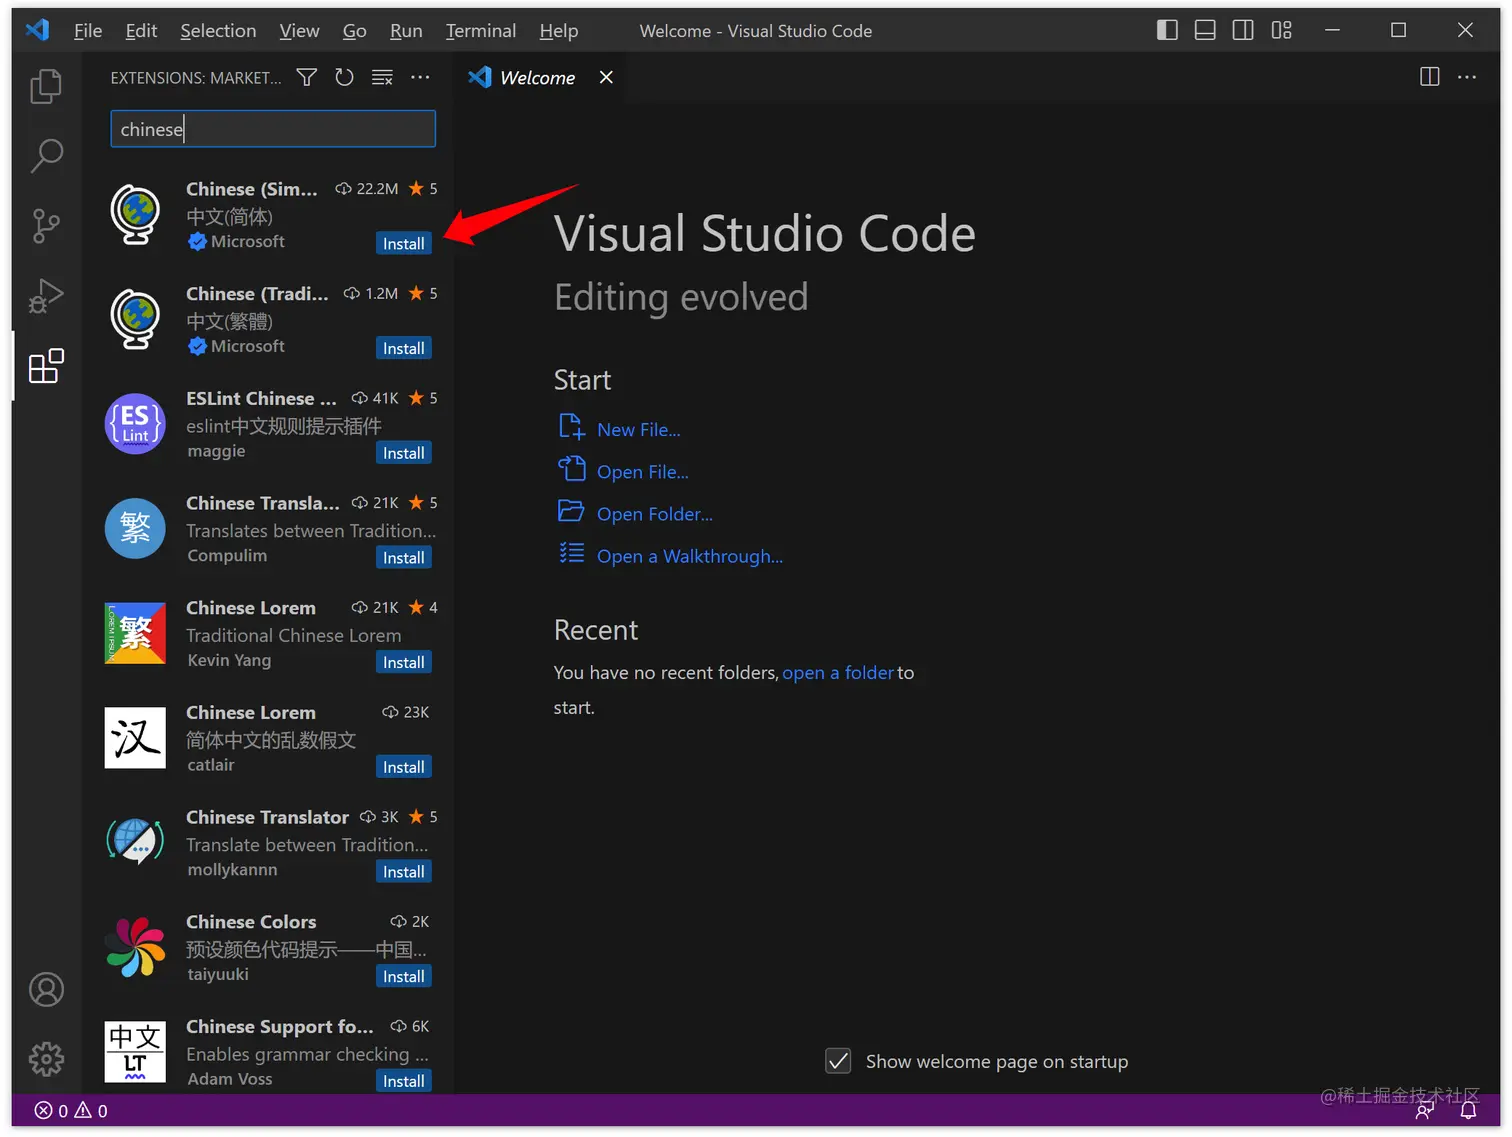The height and width of the screenshot is (1137, 1512).
Task: Clear extensions search results icon
Action: tap(382, 77)
